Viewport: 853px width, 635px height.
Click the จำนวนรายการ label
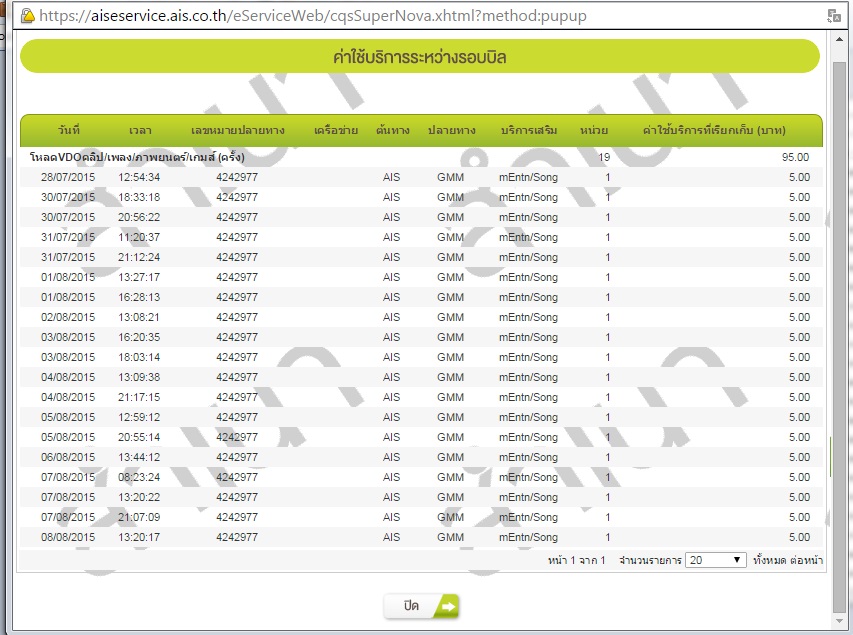[650, 560]
